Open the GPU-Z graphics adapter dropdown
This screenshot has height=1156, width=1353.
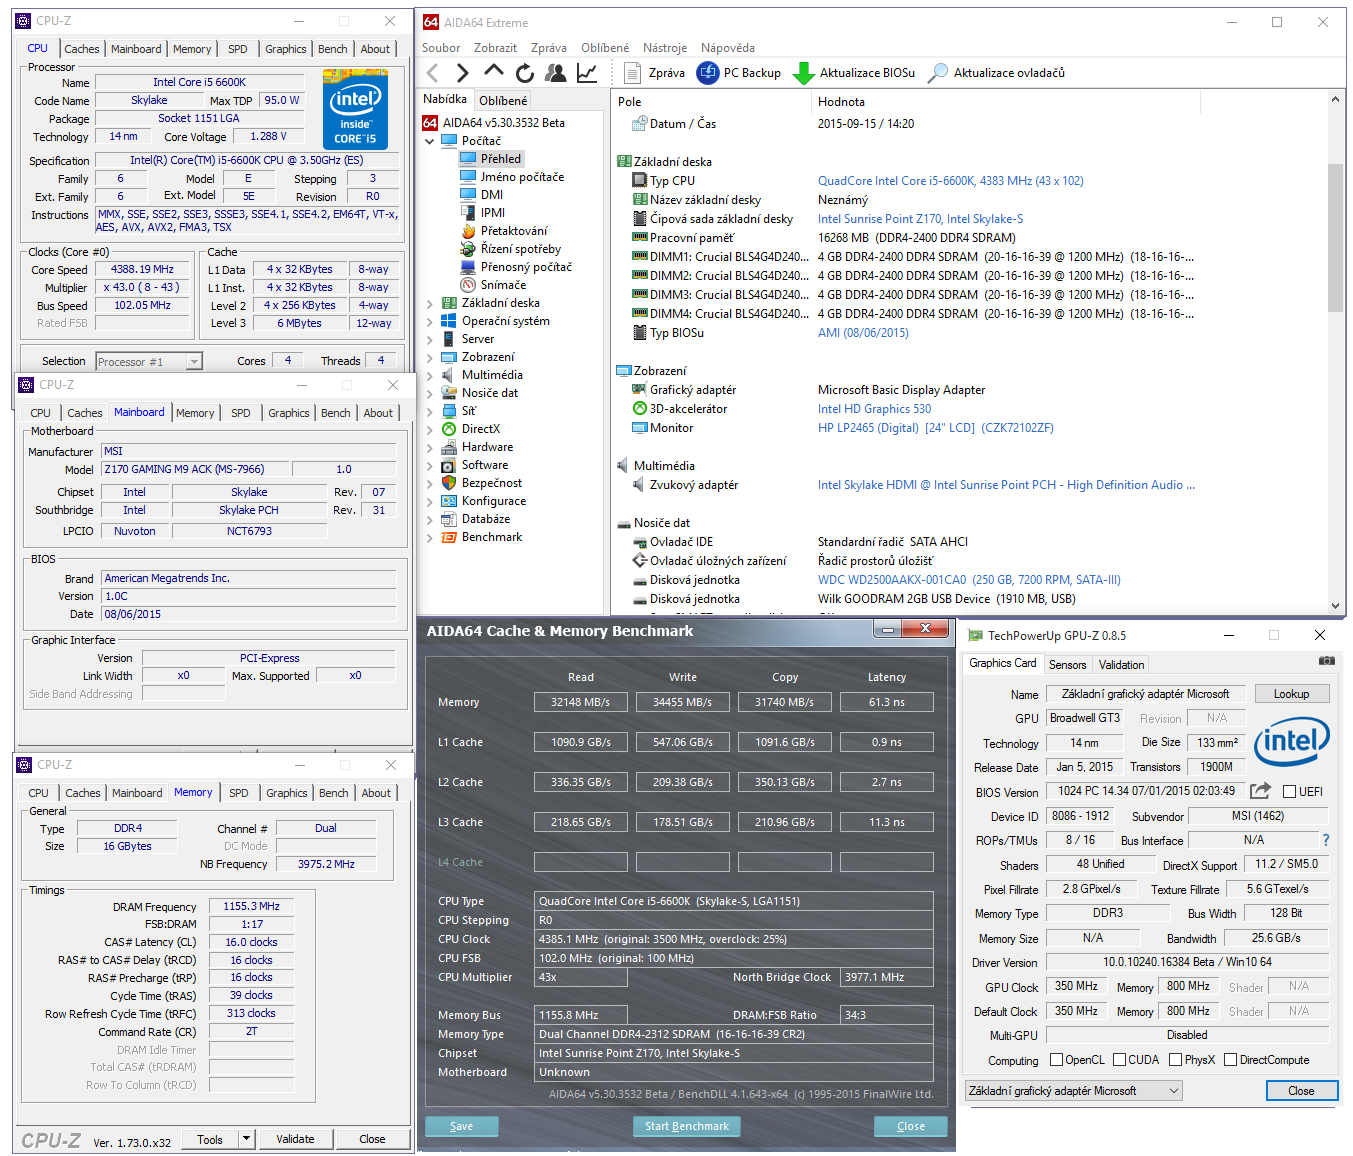(1074, 1091)
